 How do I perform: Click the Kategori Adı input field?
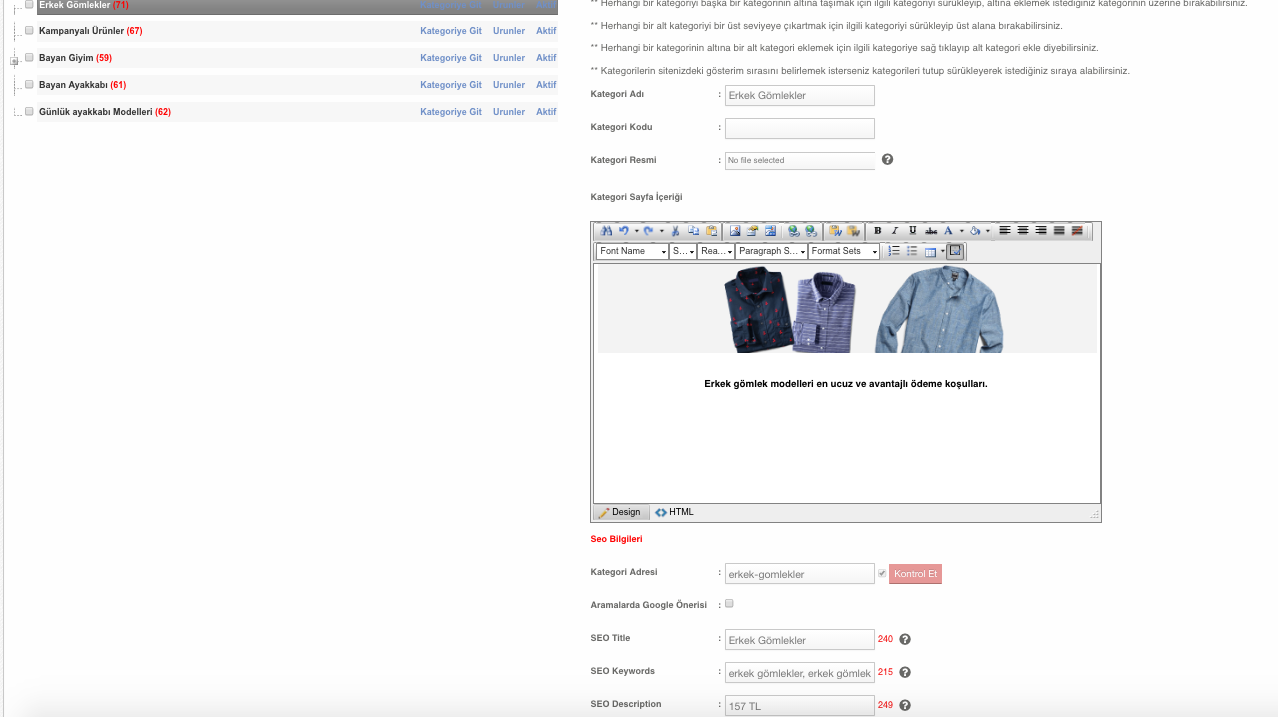coord(800,95)
